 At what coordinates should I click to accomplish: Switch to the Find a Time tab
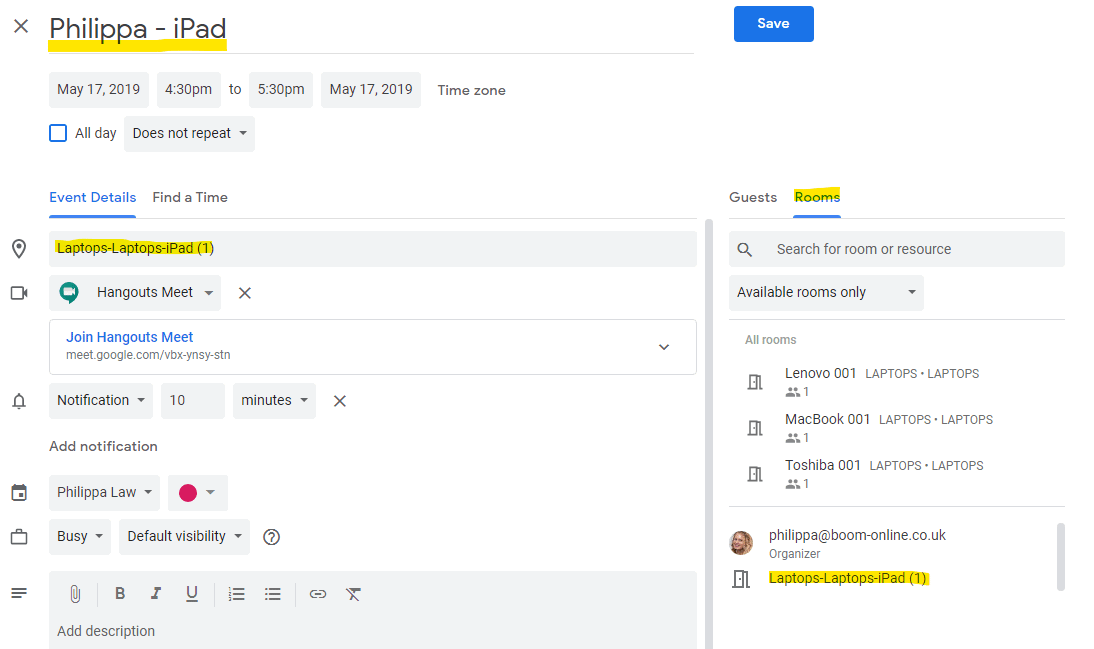[x=189, y=197]
